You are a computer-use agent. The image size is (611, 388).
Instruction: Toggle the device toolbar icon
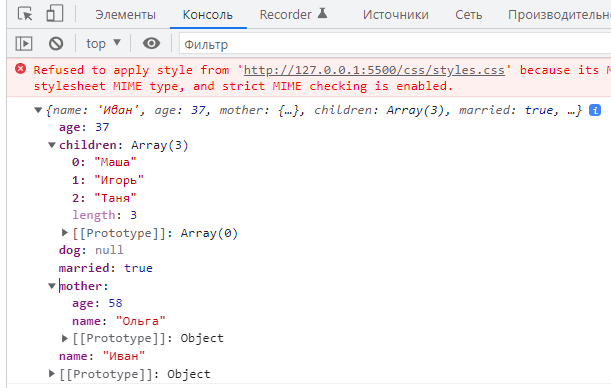[55, 14]
